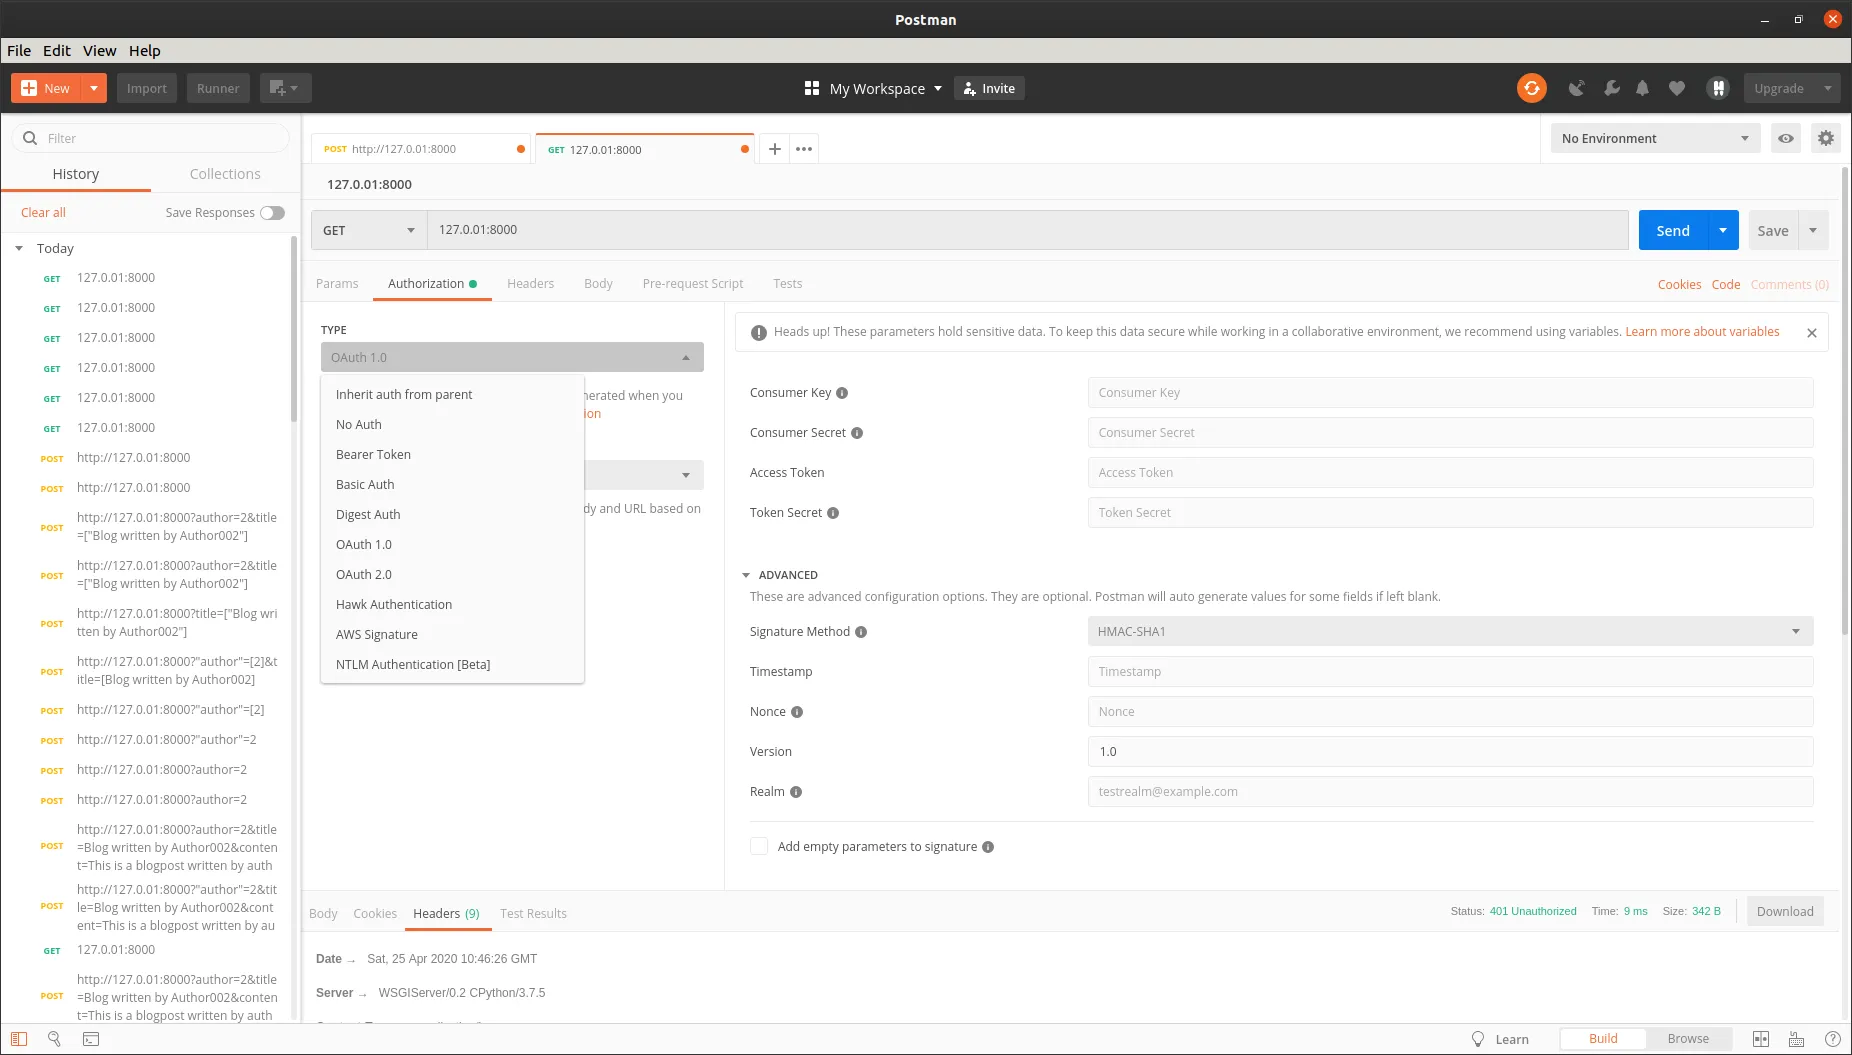Collapse the Today history group
The image size is (1852, 1055).
pos(19,248)
